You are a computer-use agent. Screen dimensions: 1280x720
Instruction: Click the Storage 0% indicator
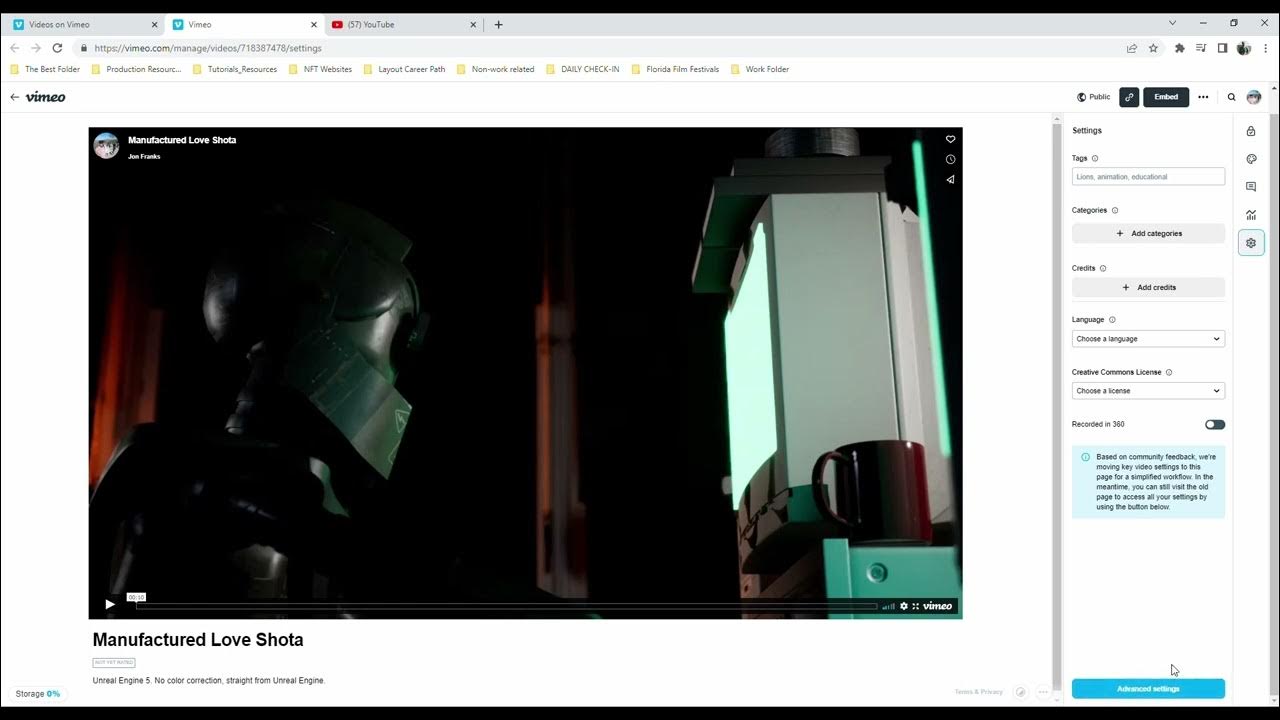tap(37, 693)
